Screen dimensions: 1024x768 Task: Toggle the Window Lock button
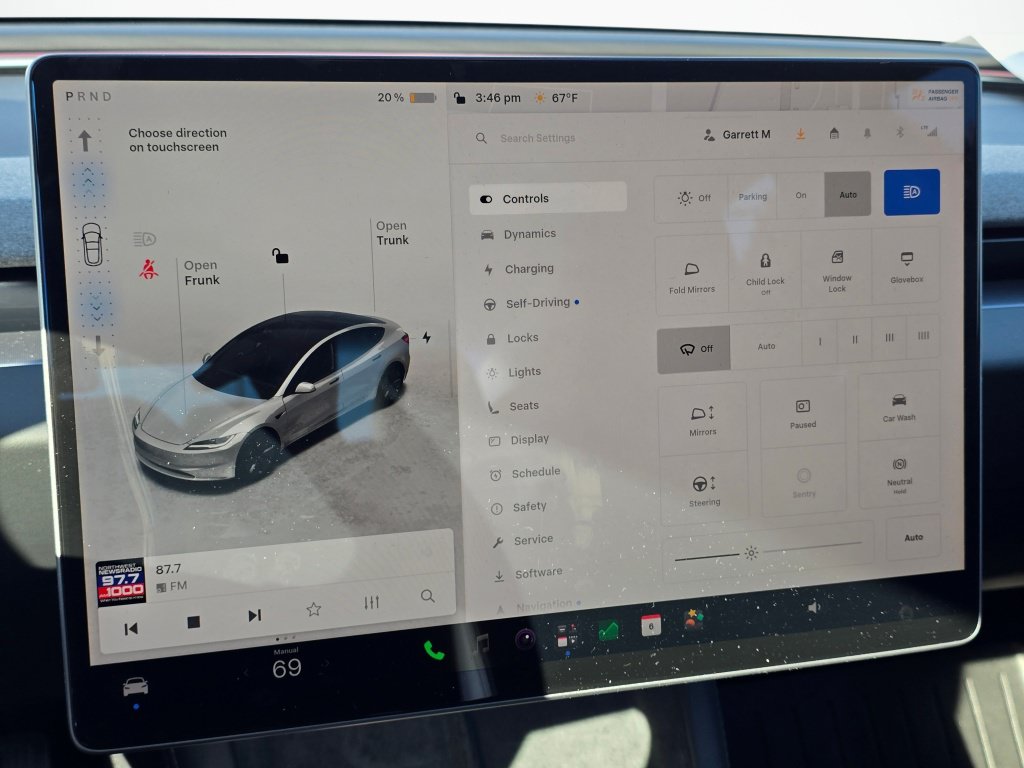(x=837, y=269)
